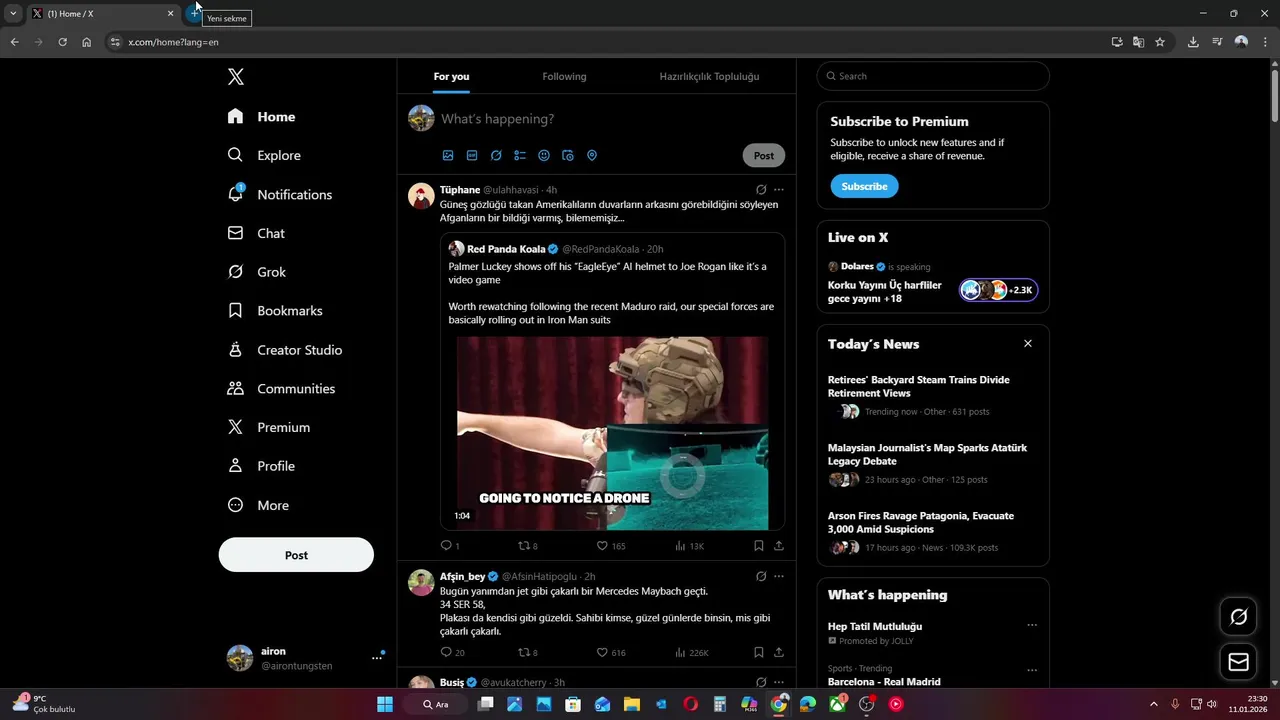
Task: Reload the page in Chrome
Action: [62, 42]
